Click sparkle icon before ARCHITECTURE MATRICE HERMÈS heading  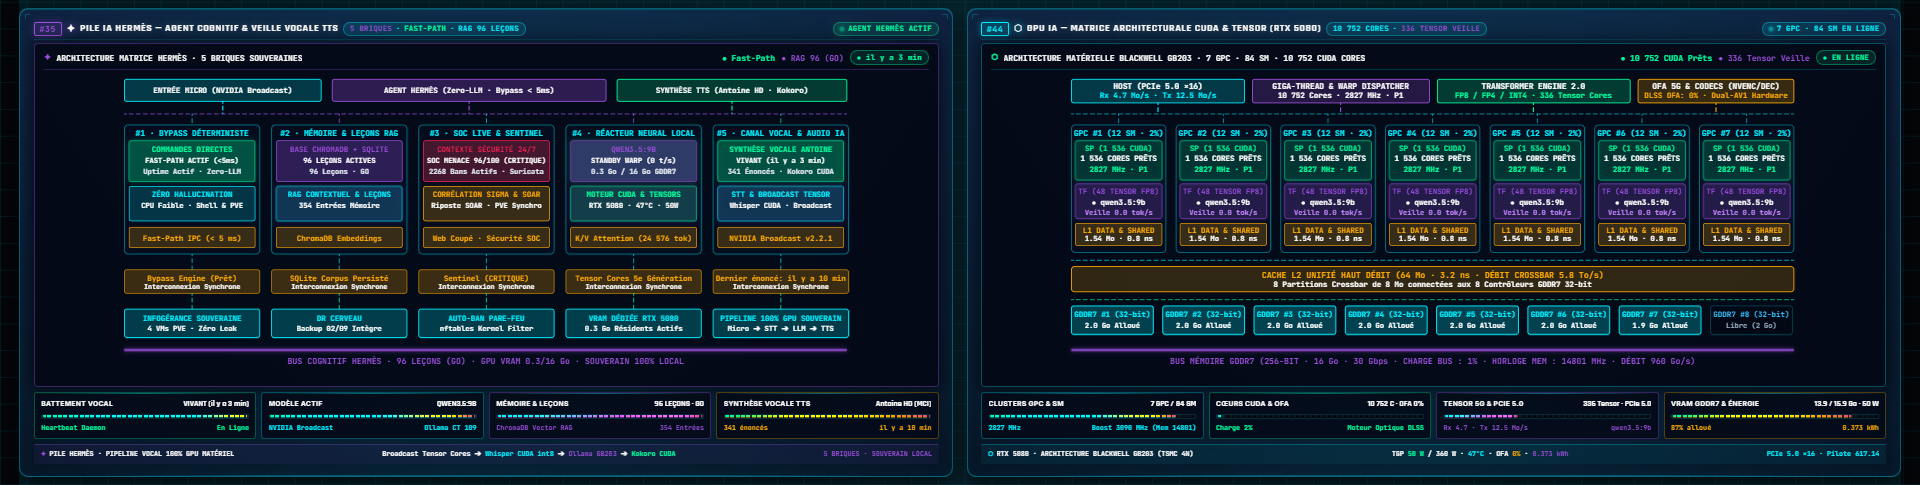point(47,58)
